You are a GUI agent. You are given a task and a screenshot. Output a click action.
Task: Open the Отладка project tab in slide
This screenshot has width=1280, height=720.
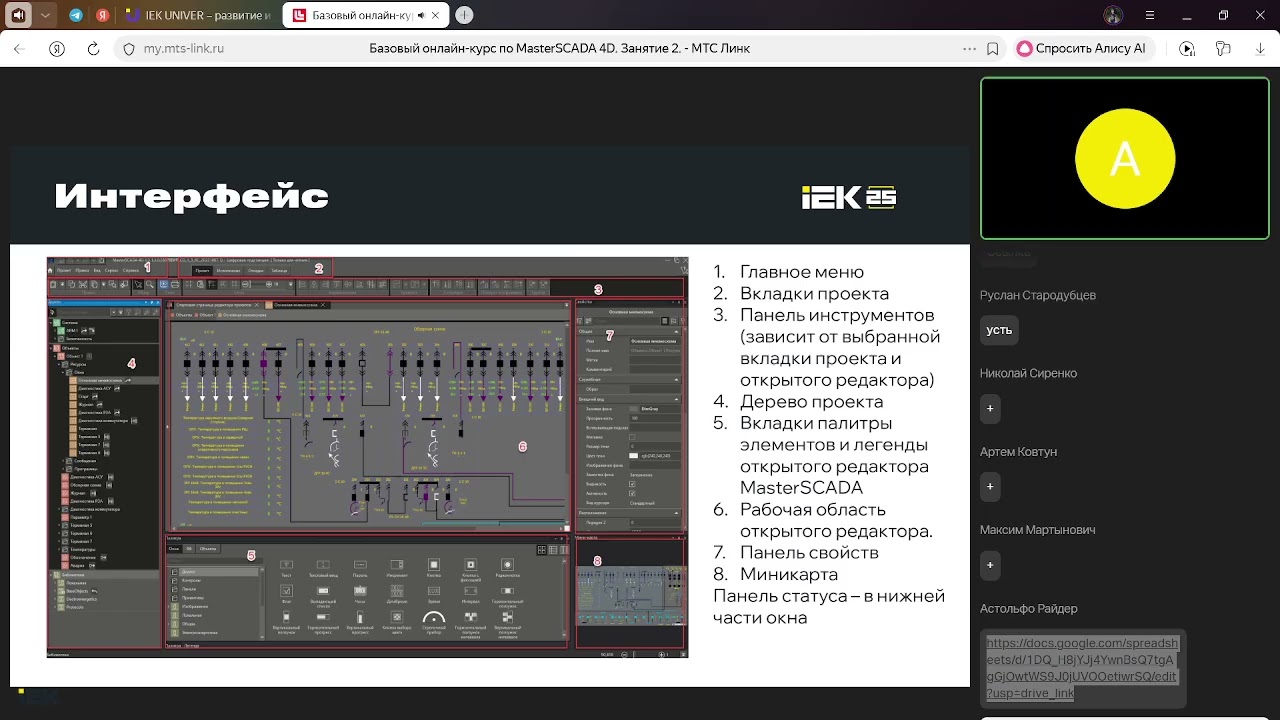[256, 270]
